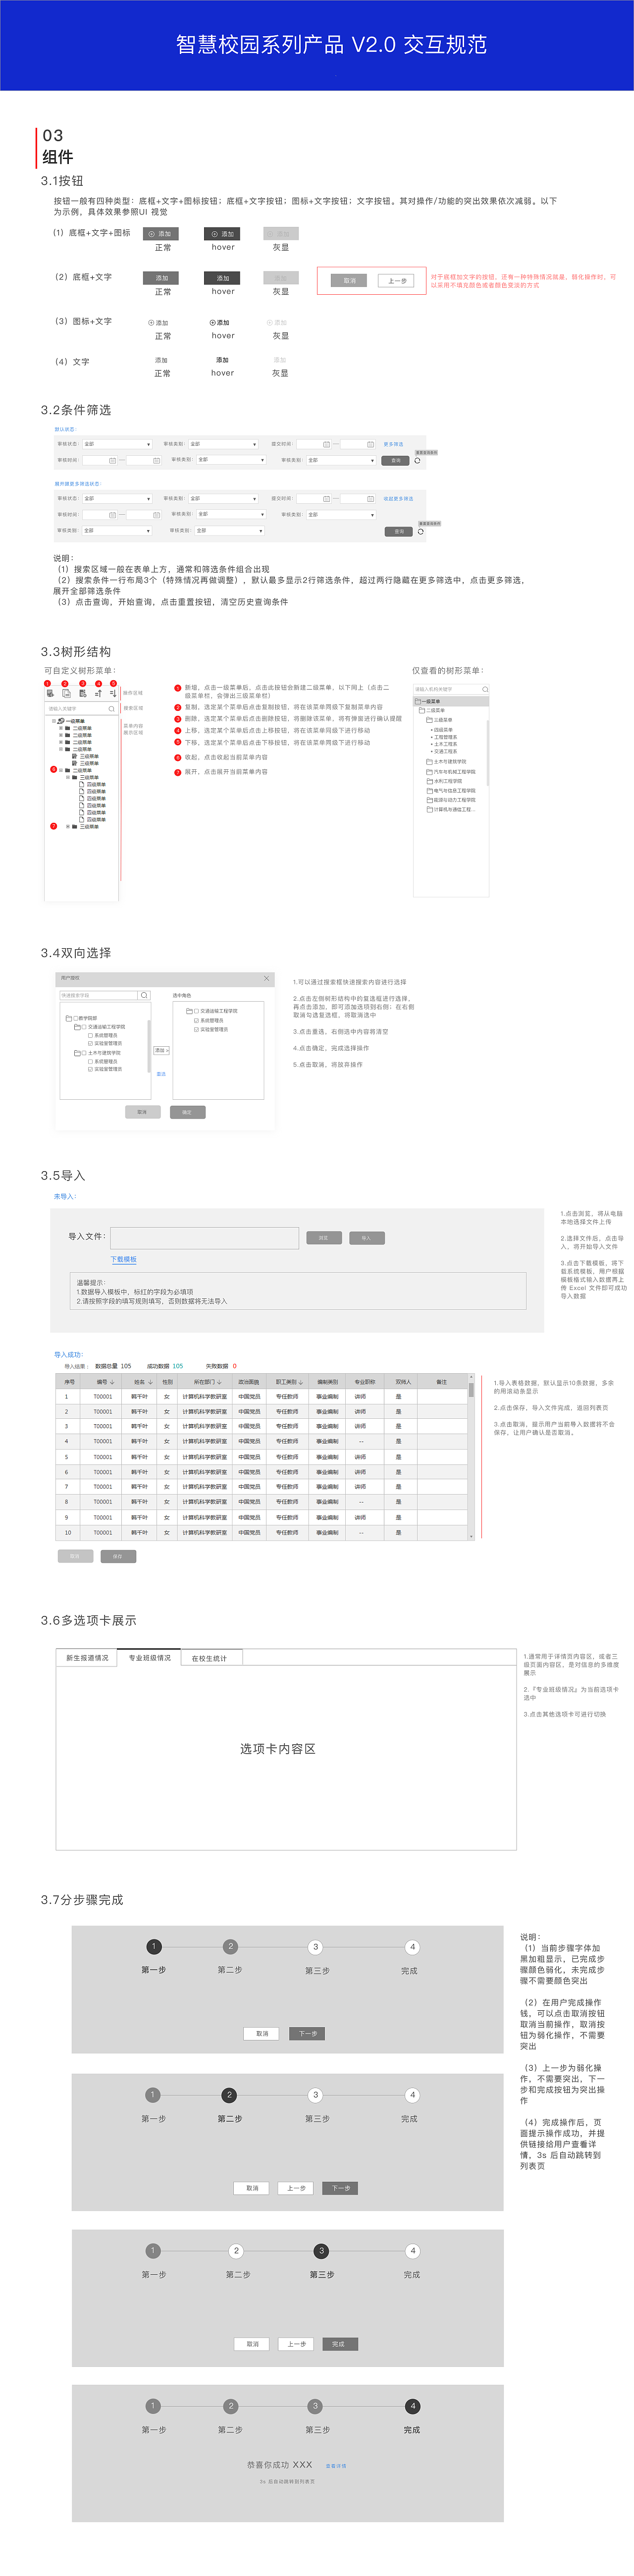Screen dimensions: 634x2576
Task: Switch to the 新生报道情况 tab
Action: 88,1658
